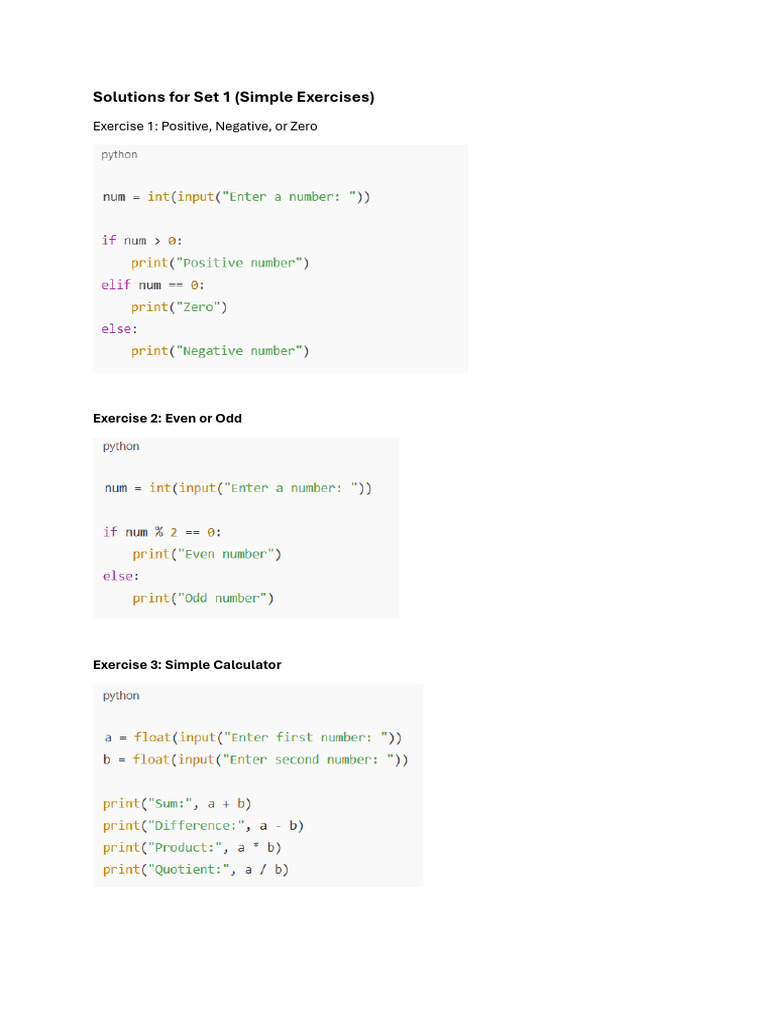This screenshot has width=768, height=1024.
Task: Click the Exercise 3: Simple Calculator heading
Action: click(x=187, y=665)
